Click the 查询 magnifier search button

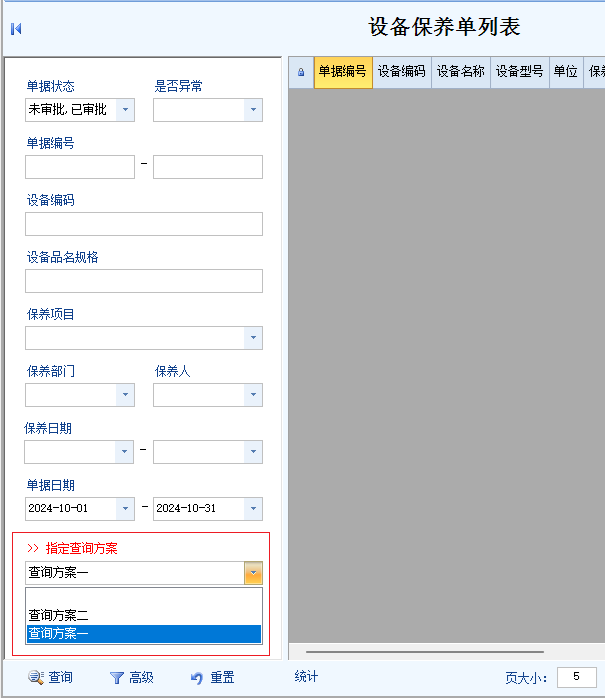pyautogui.click(x=50, y=677)
